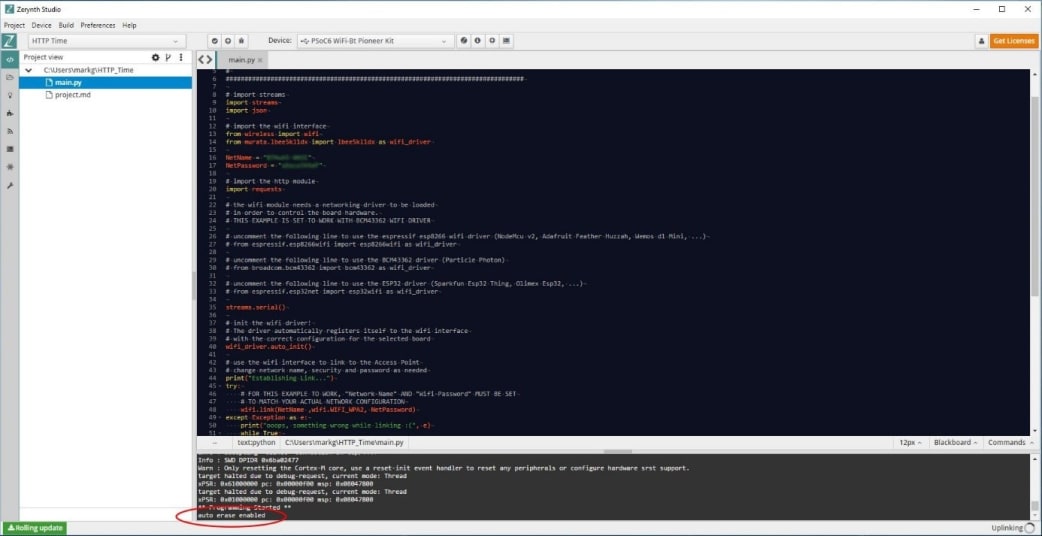
Task: Collapse the C:\Users\markg\HTTP_Time folder
Action: tap(29, 70)
